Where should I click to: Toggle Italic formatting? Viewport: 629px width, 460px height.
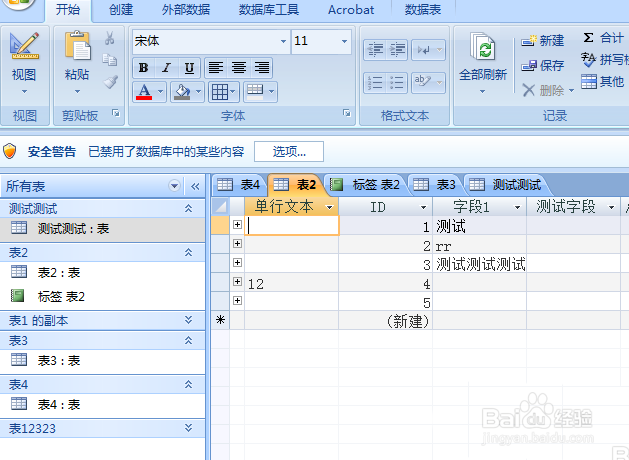click(x=166, y=68)
